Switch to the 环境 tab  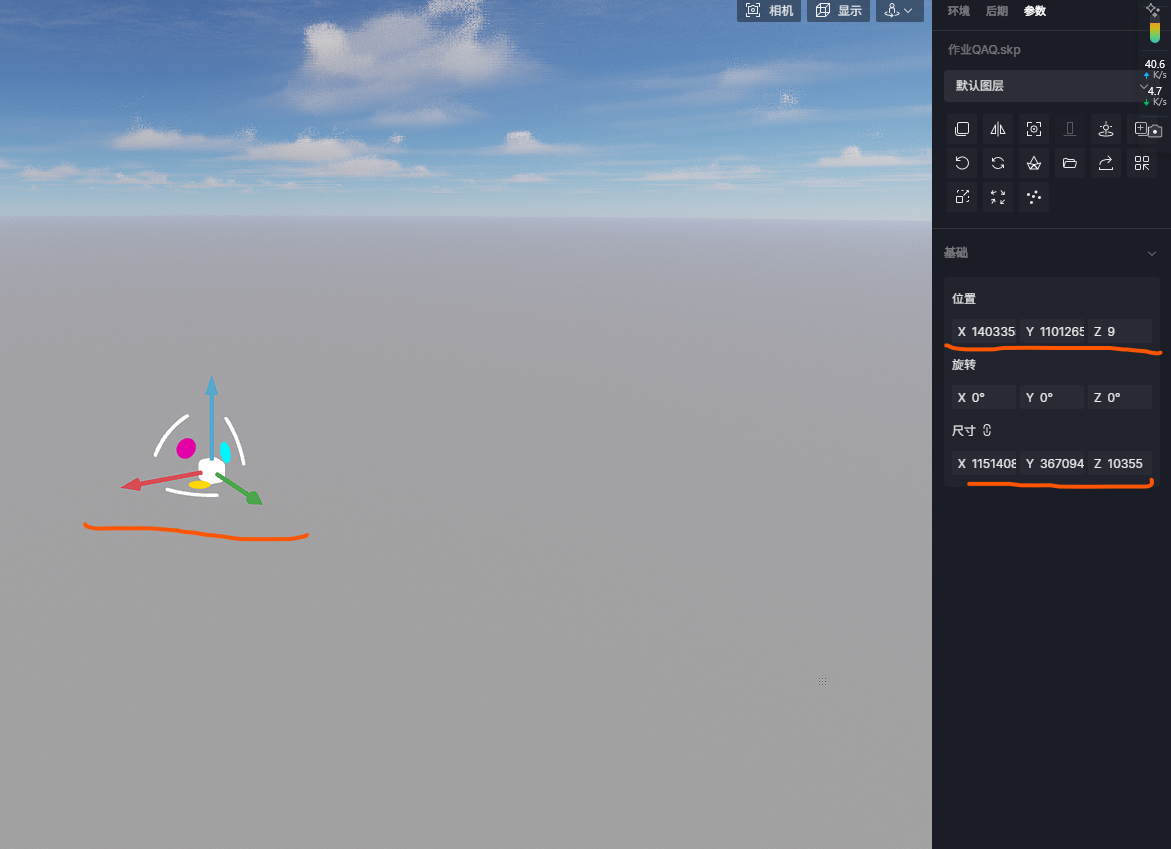click(958, 10)
